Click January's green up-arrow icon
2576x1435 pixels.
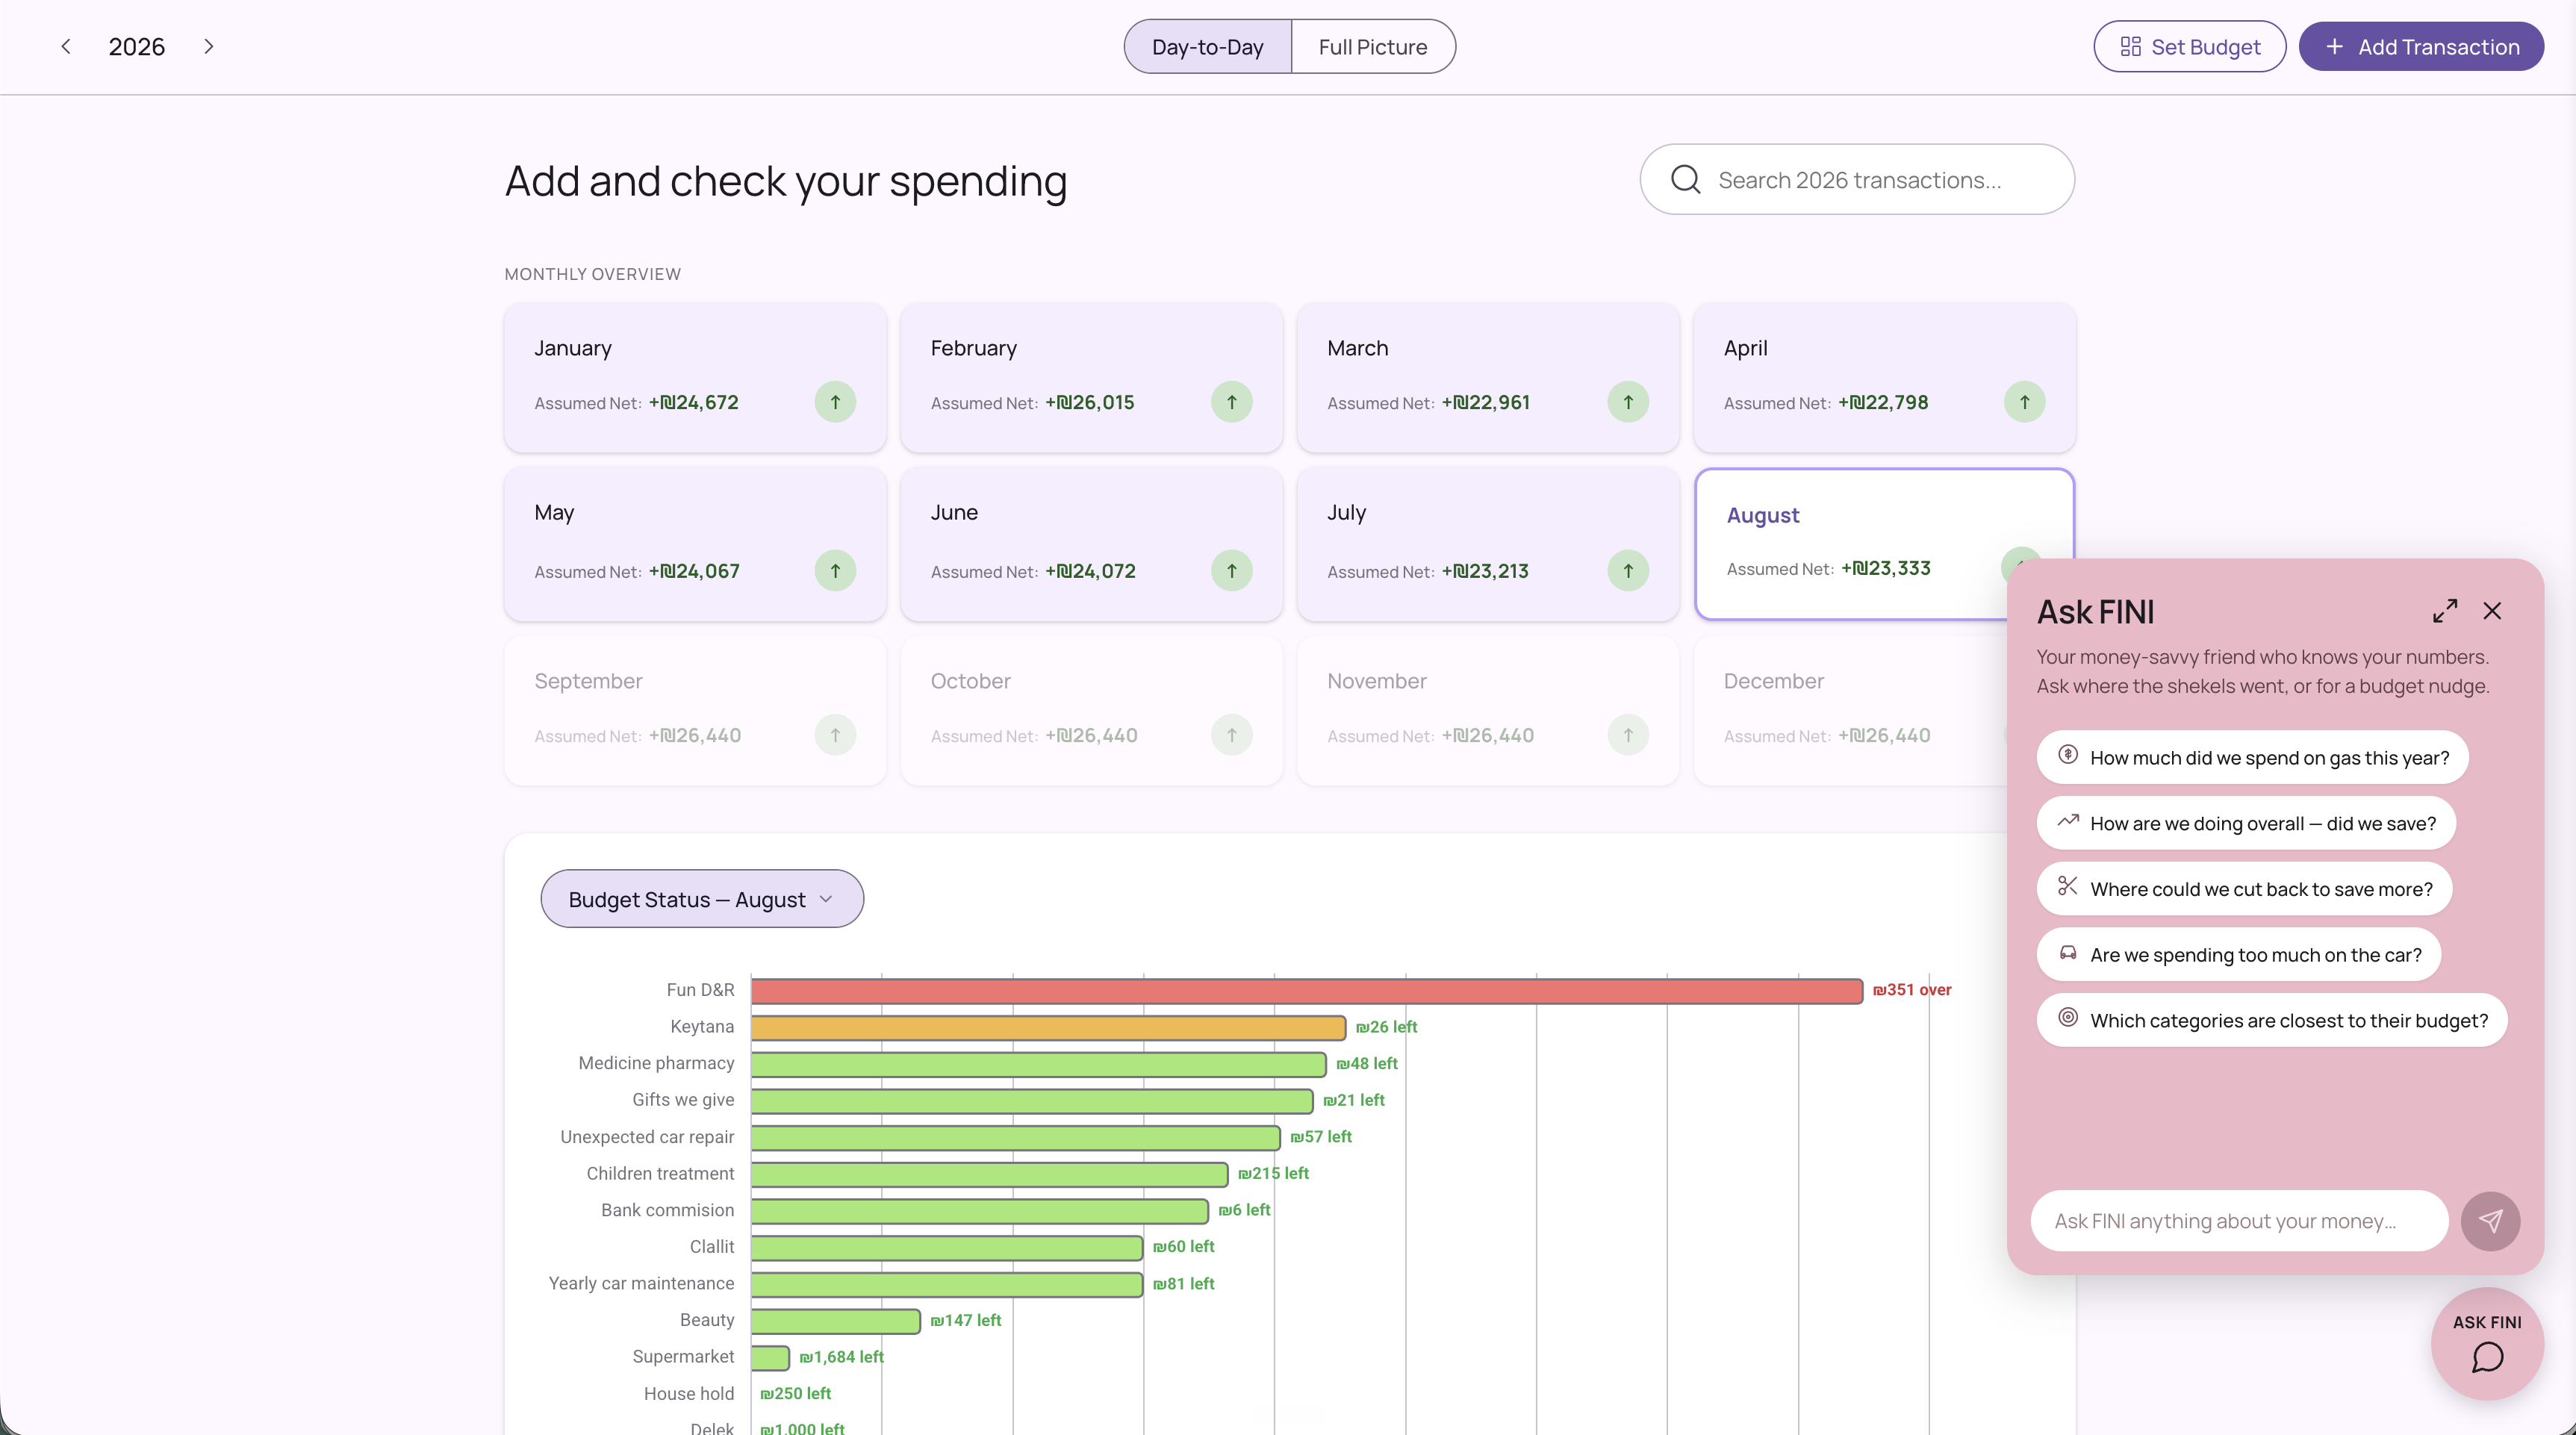point(835,402)
